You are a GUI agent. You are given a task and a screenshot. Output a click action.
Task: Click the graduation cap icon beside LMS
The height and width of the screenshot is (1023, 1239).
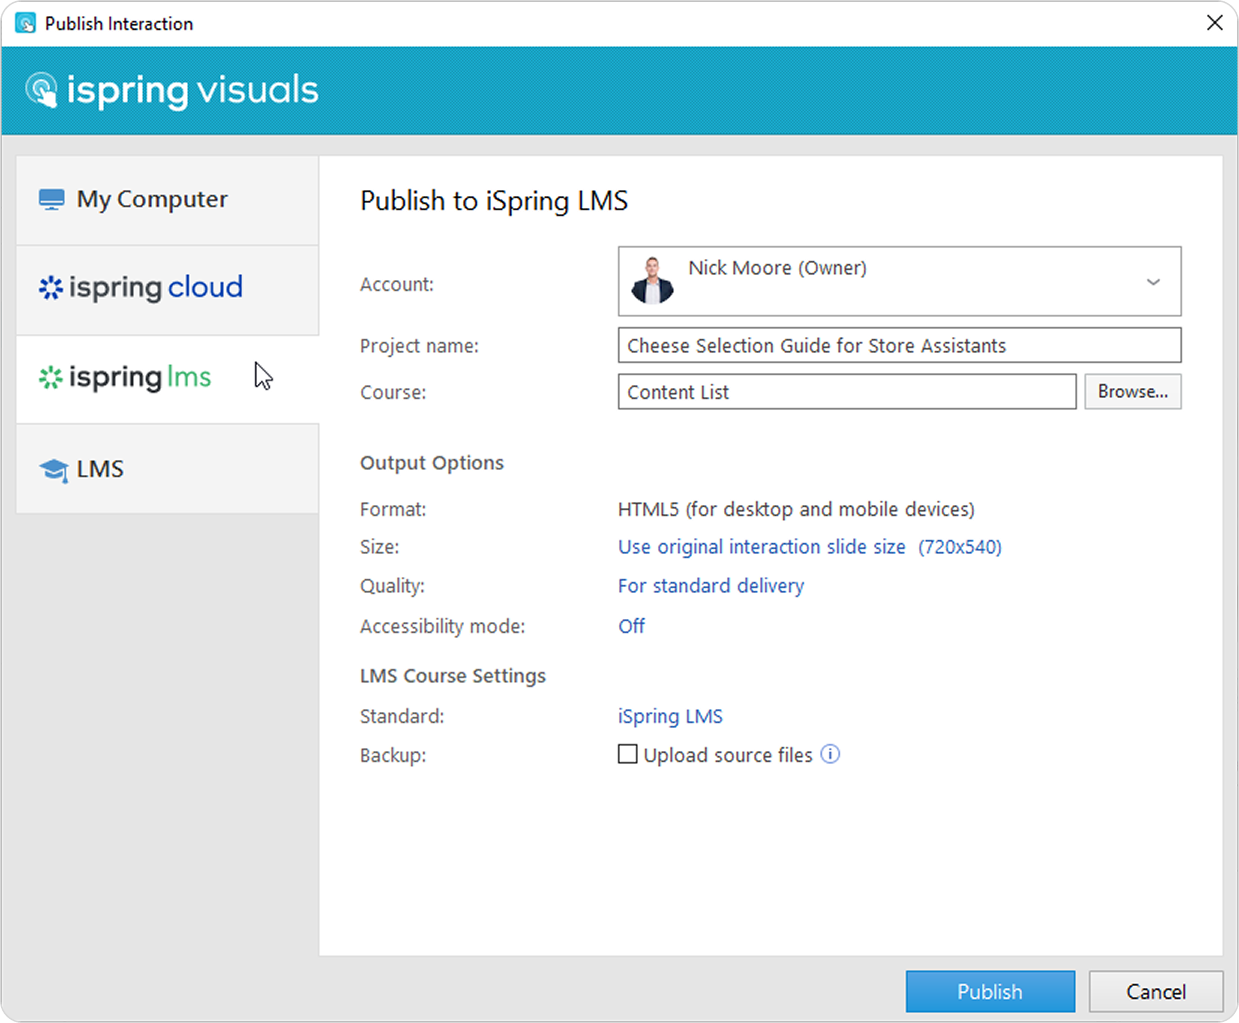tap(53, 469)
